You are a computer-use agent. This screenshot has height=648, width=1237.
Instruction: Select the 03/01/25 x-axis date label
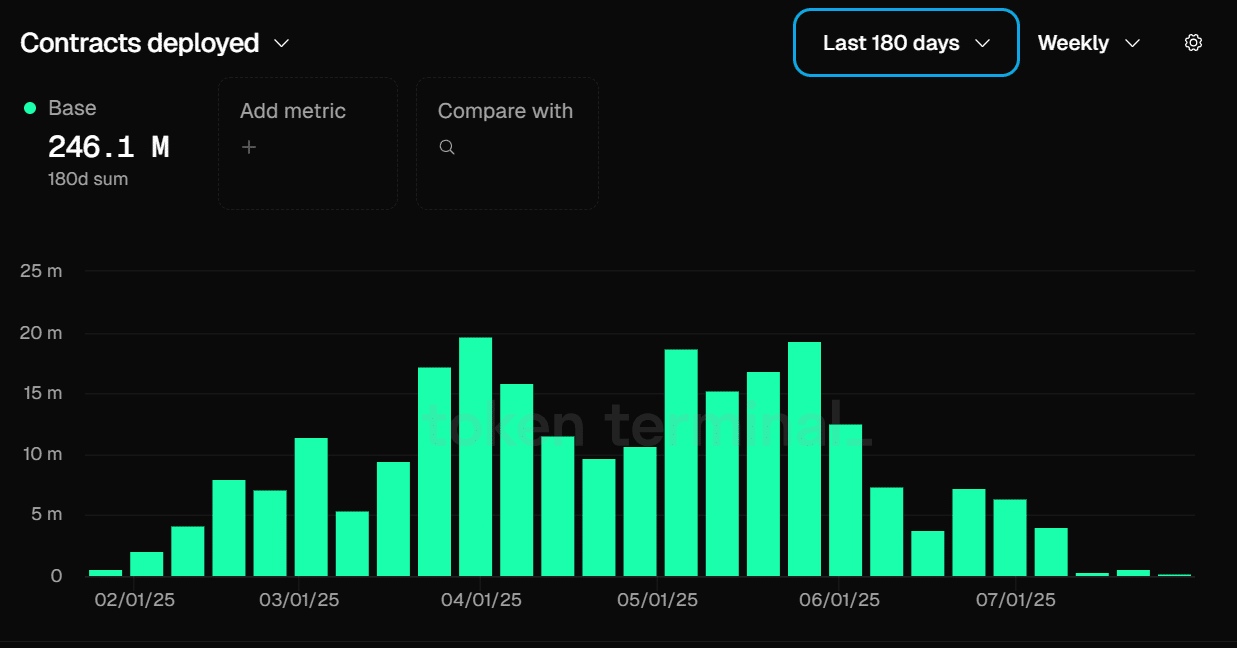[x=299, y=601]
